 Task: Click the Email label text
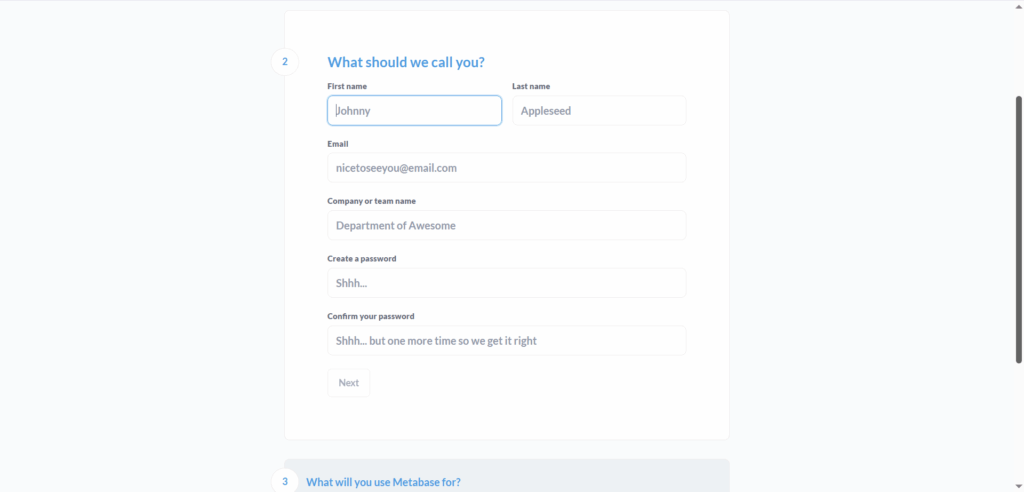[x=338, y=144]
